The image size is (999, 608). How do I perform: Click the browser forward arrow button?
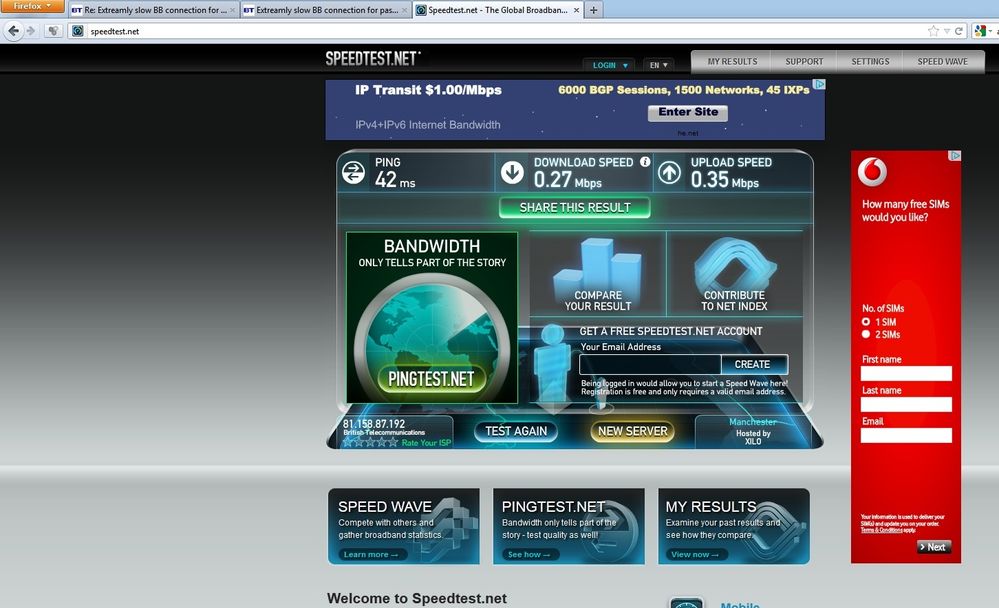coord(31,31)
